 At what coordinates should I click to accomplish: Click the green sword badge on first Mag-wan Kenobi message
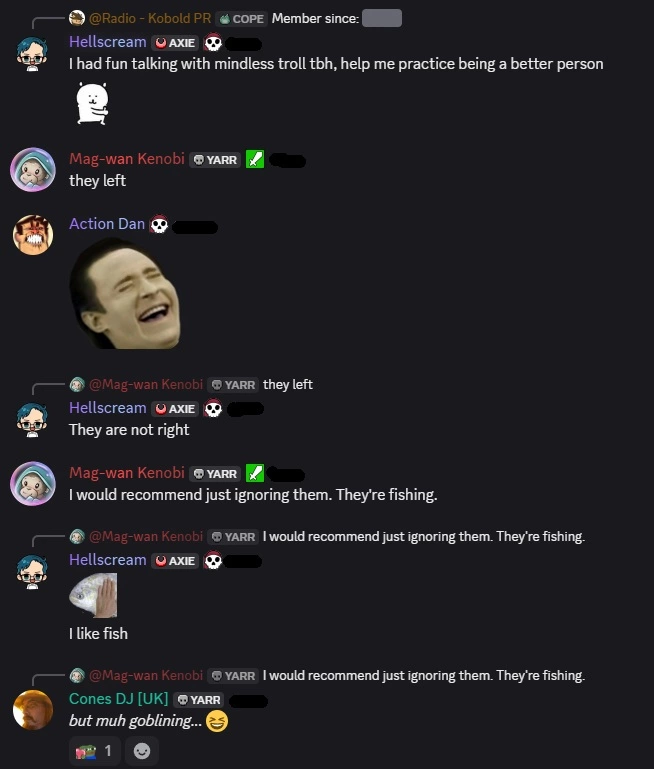255,159
